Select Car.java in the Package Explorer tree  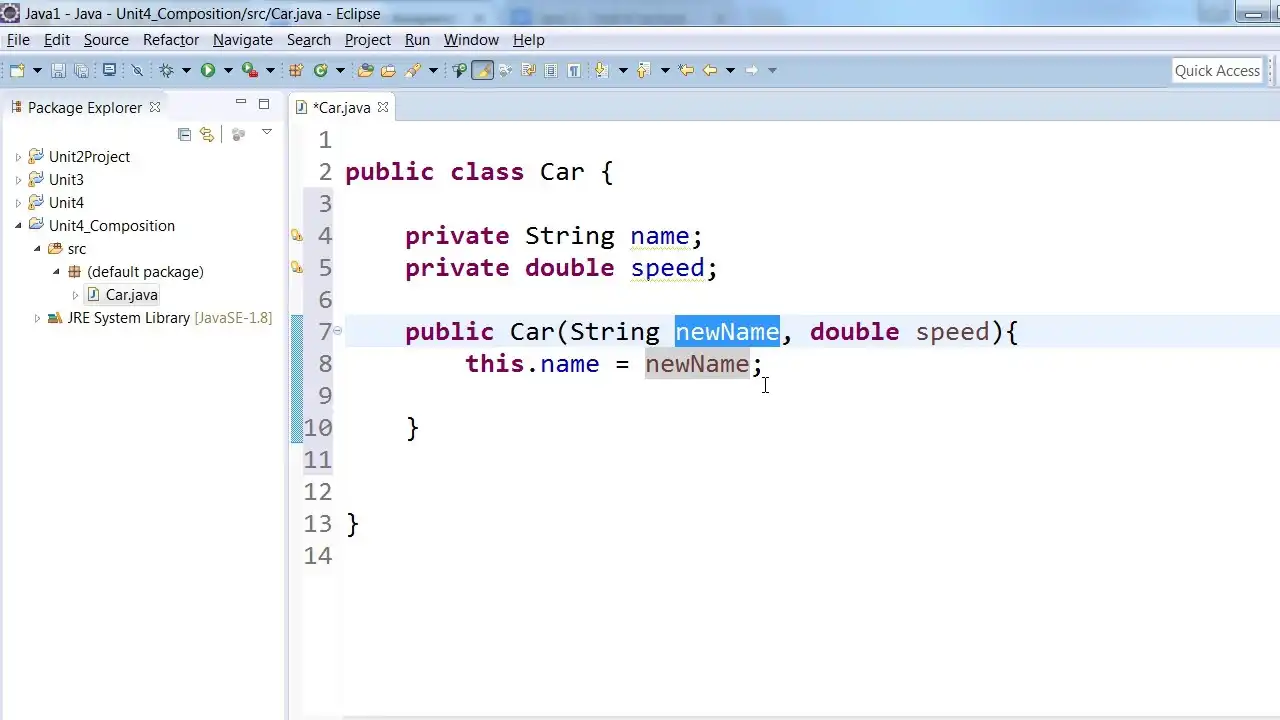[131, 294]
